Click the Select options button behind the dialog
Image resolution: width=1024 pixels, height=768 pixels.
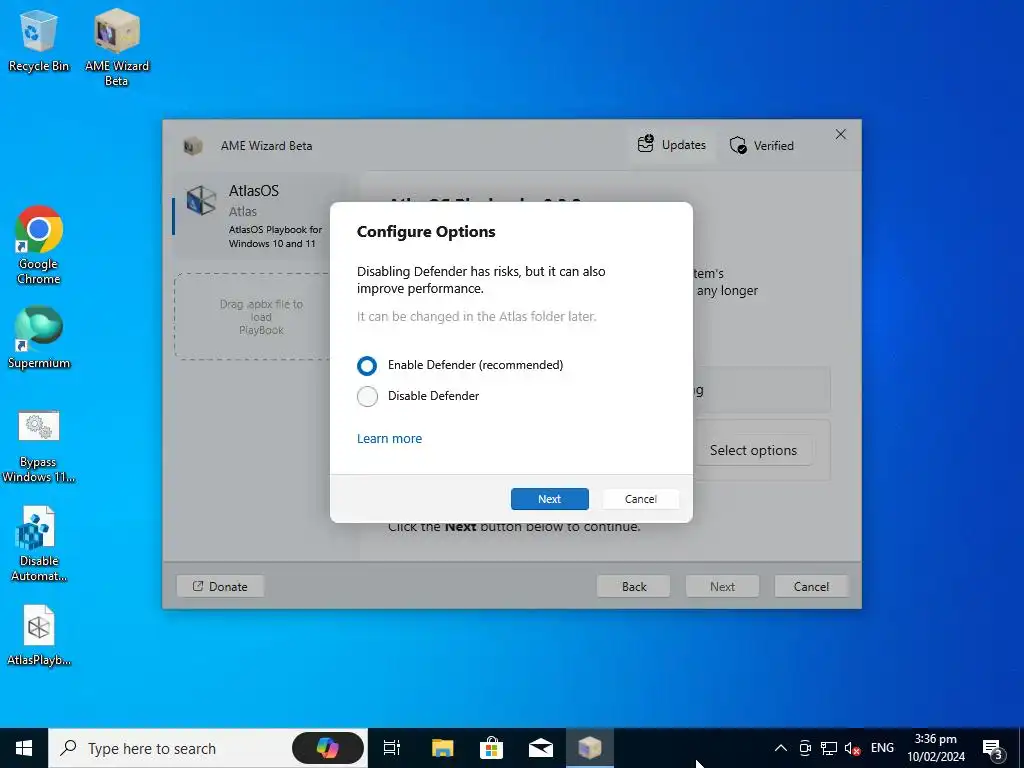pos(754,451)
